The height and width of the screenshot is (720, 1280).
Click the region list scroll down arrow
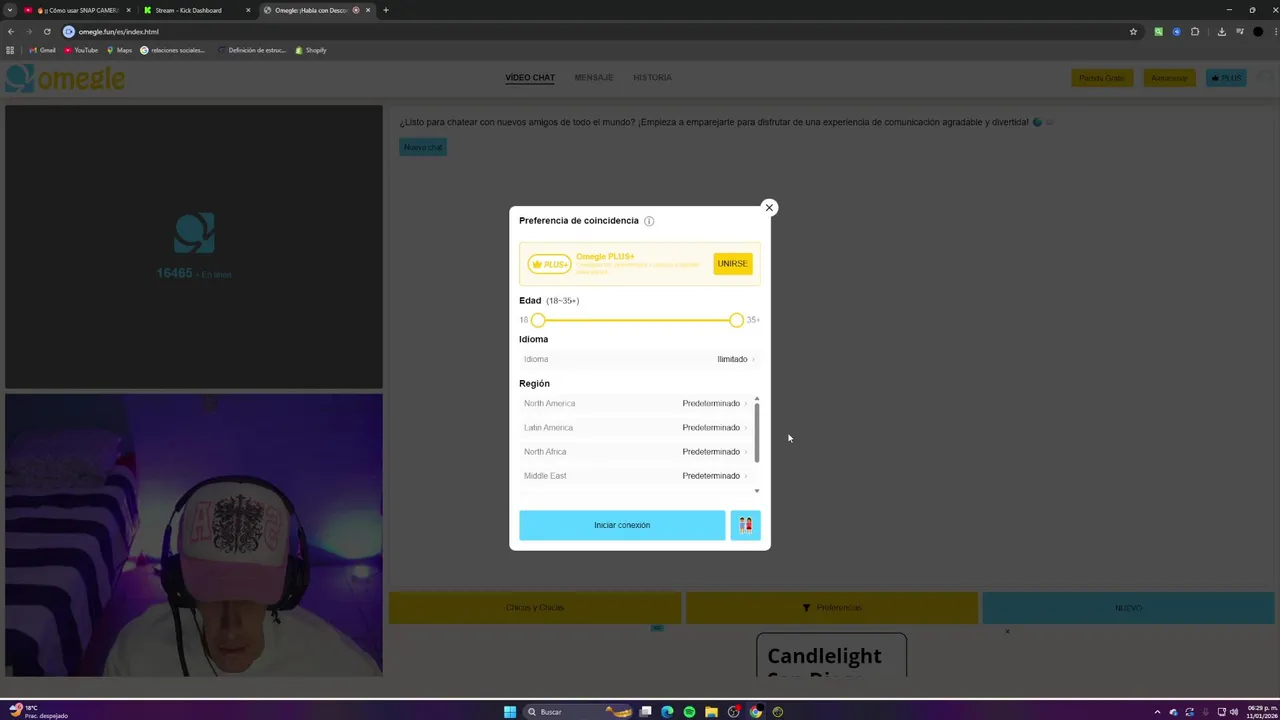[757, 491]
